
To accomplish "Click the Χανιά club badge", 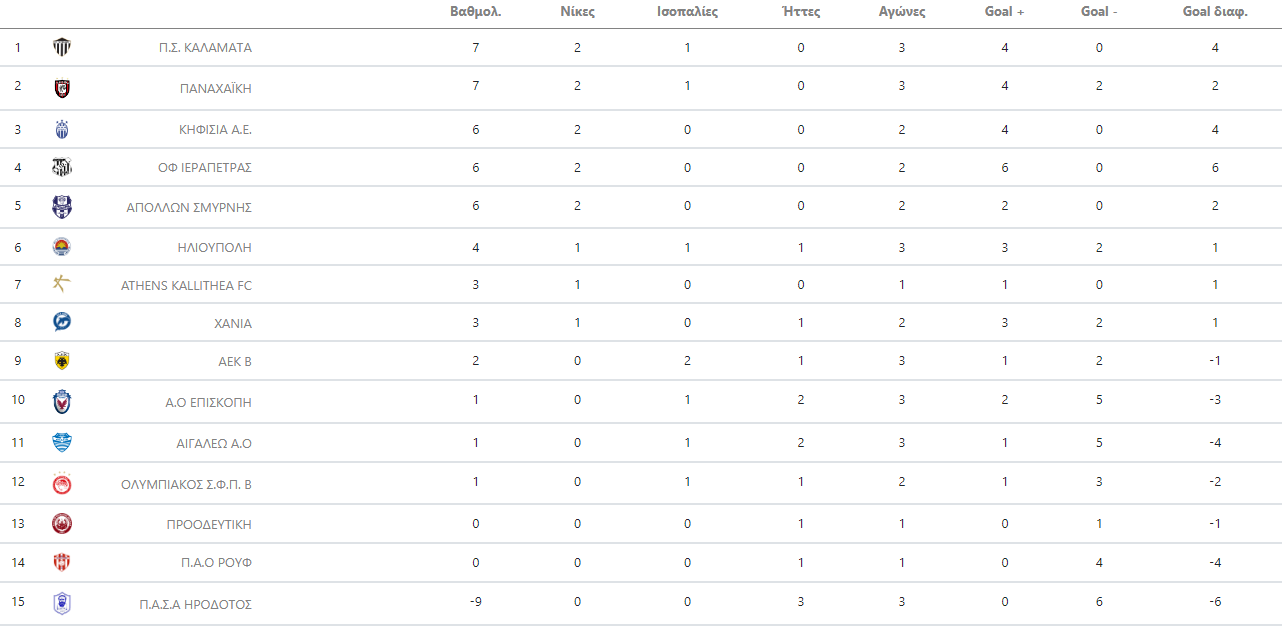I will 62,322.
